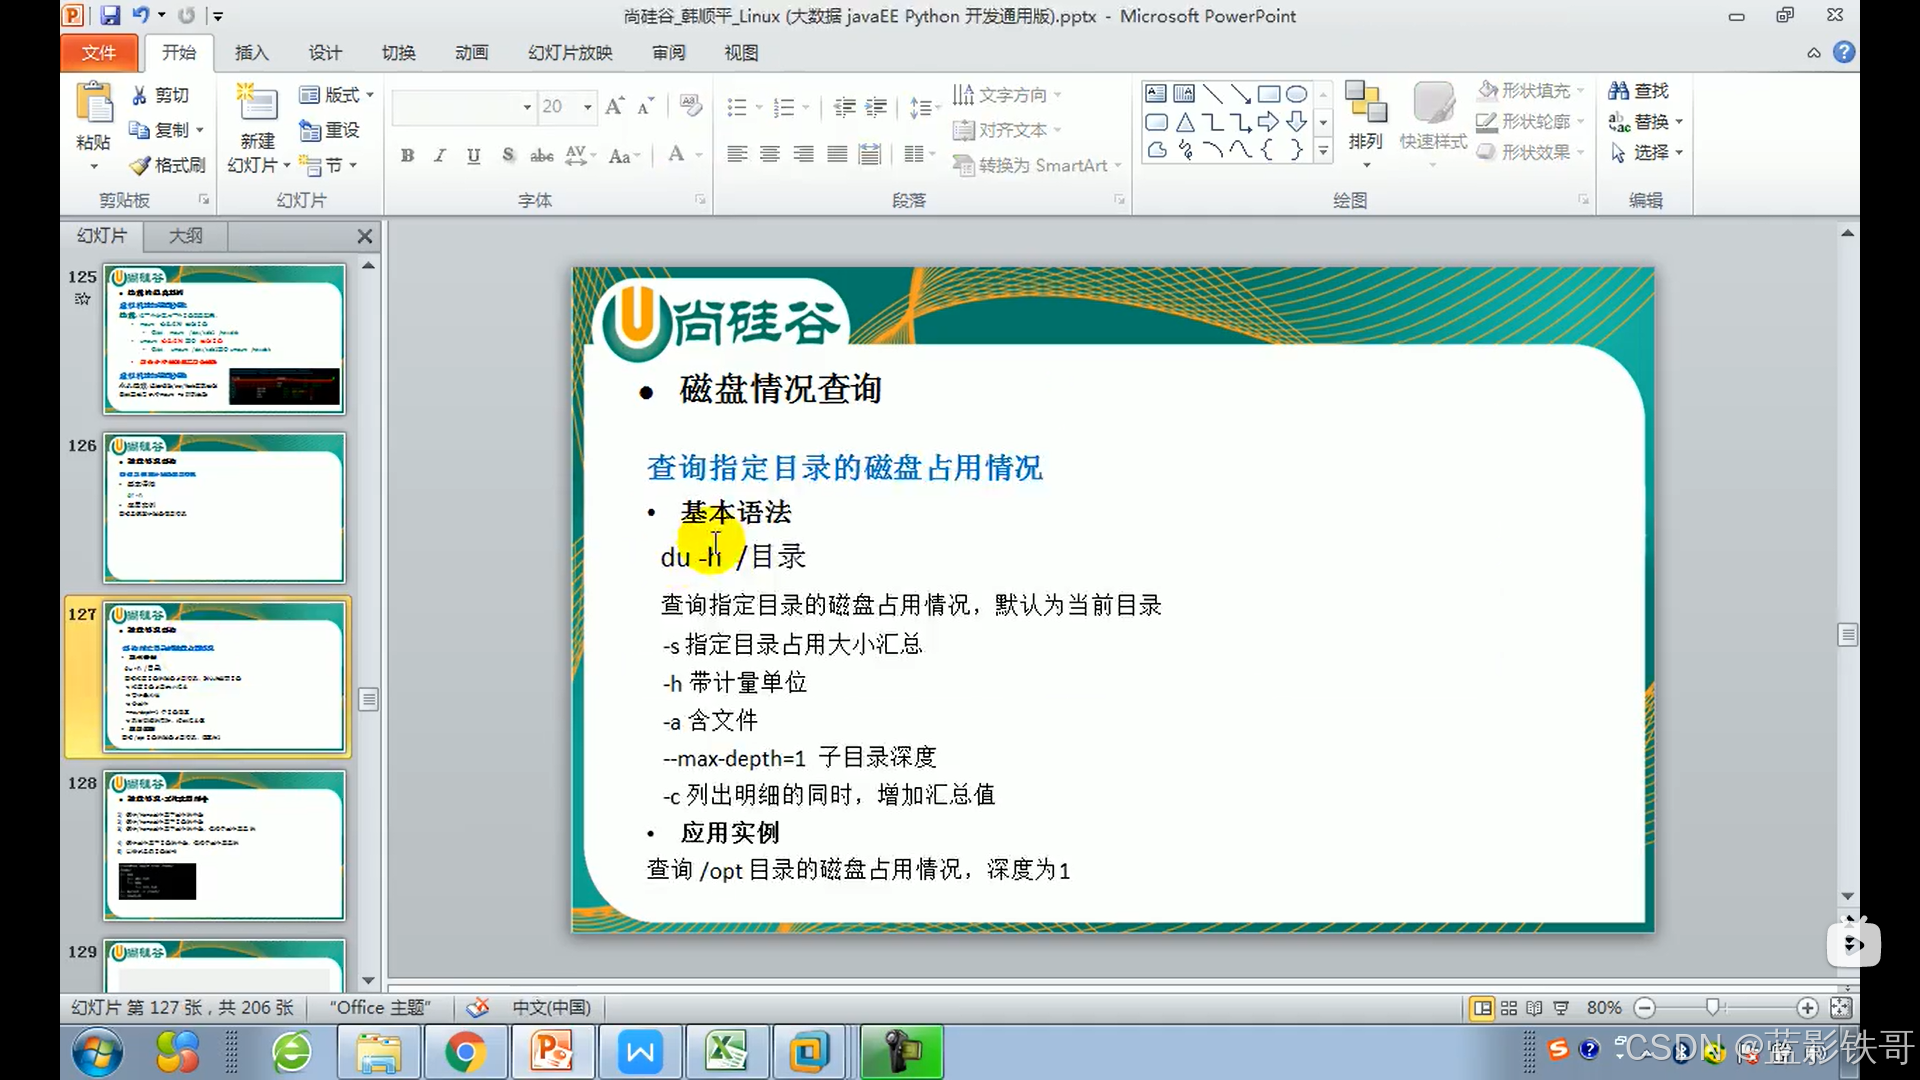
Task: Click the center text alignment icon
Action: point(769,154)
